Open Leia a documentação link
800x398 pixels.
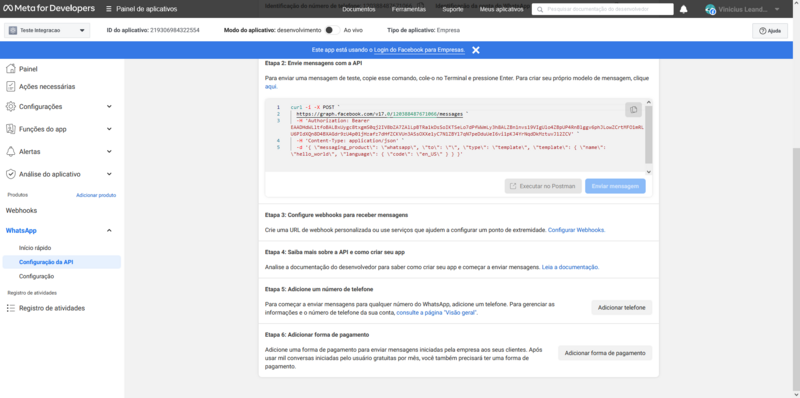coord(570,267)
